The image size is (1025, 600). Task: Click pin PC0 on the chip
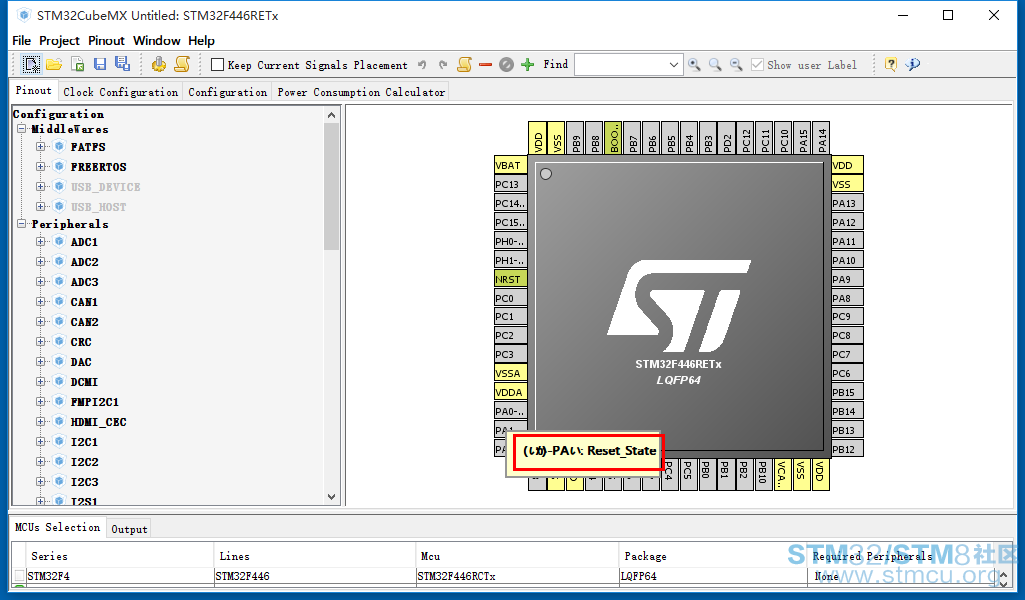(511, 298)
